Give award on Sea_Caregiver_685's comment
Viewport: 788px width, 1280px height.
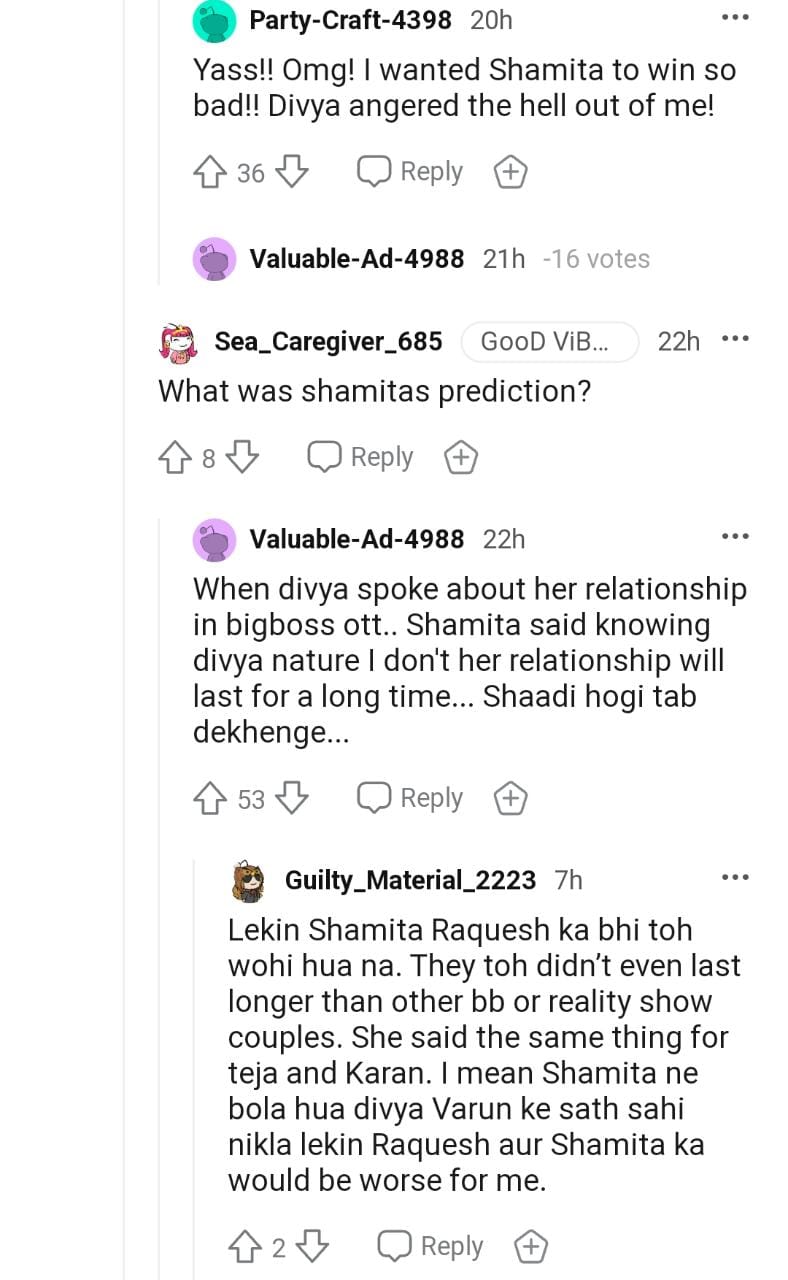[x=460, y=458]
